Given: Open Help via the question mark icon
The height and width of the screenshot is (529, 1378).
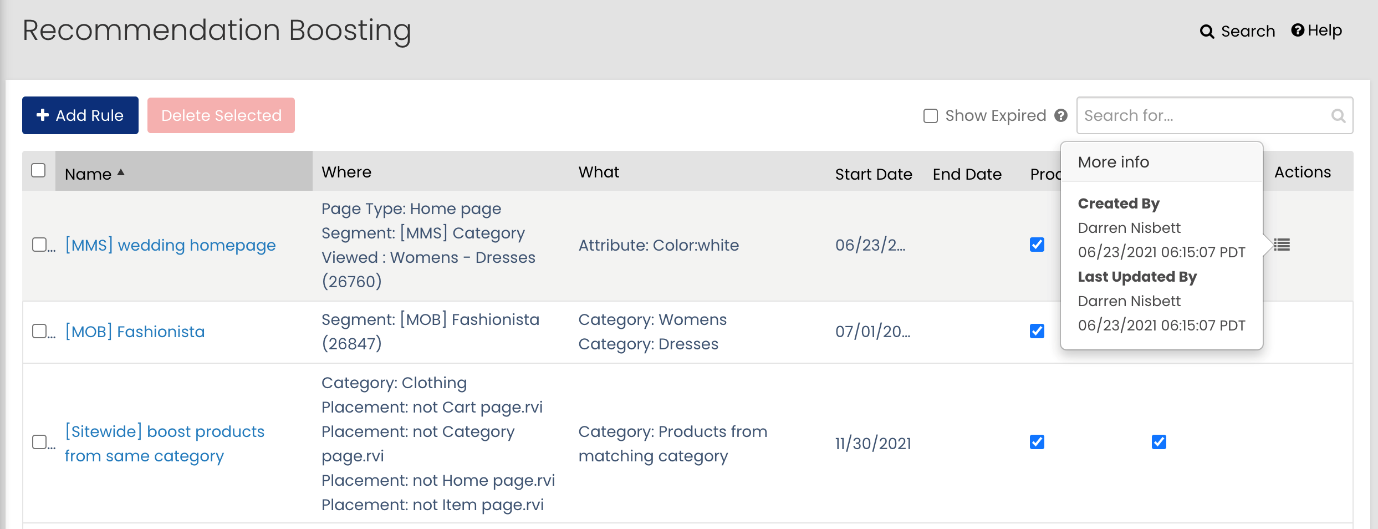Looking at the screenshot, I should [1298, 30].
